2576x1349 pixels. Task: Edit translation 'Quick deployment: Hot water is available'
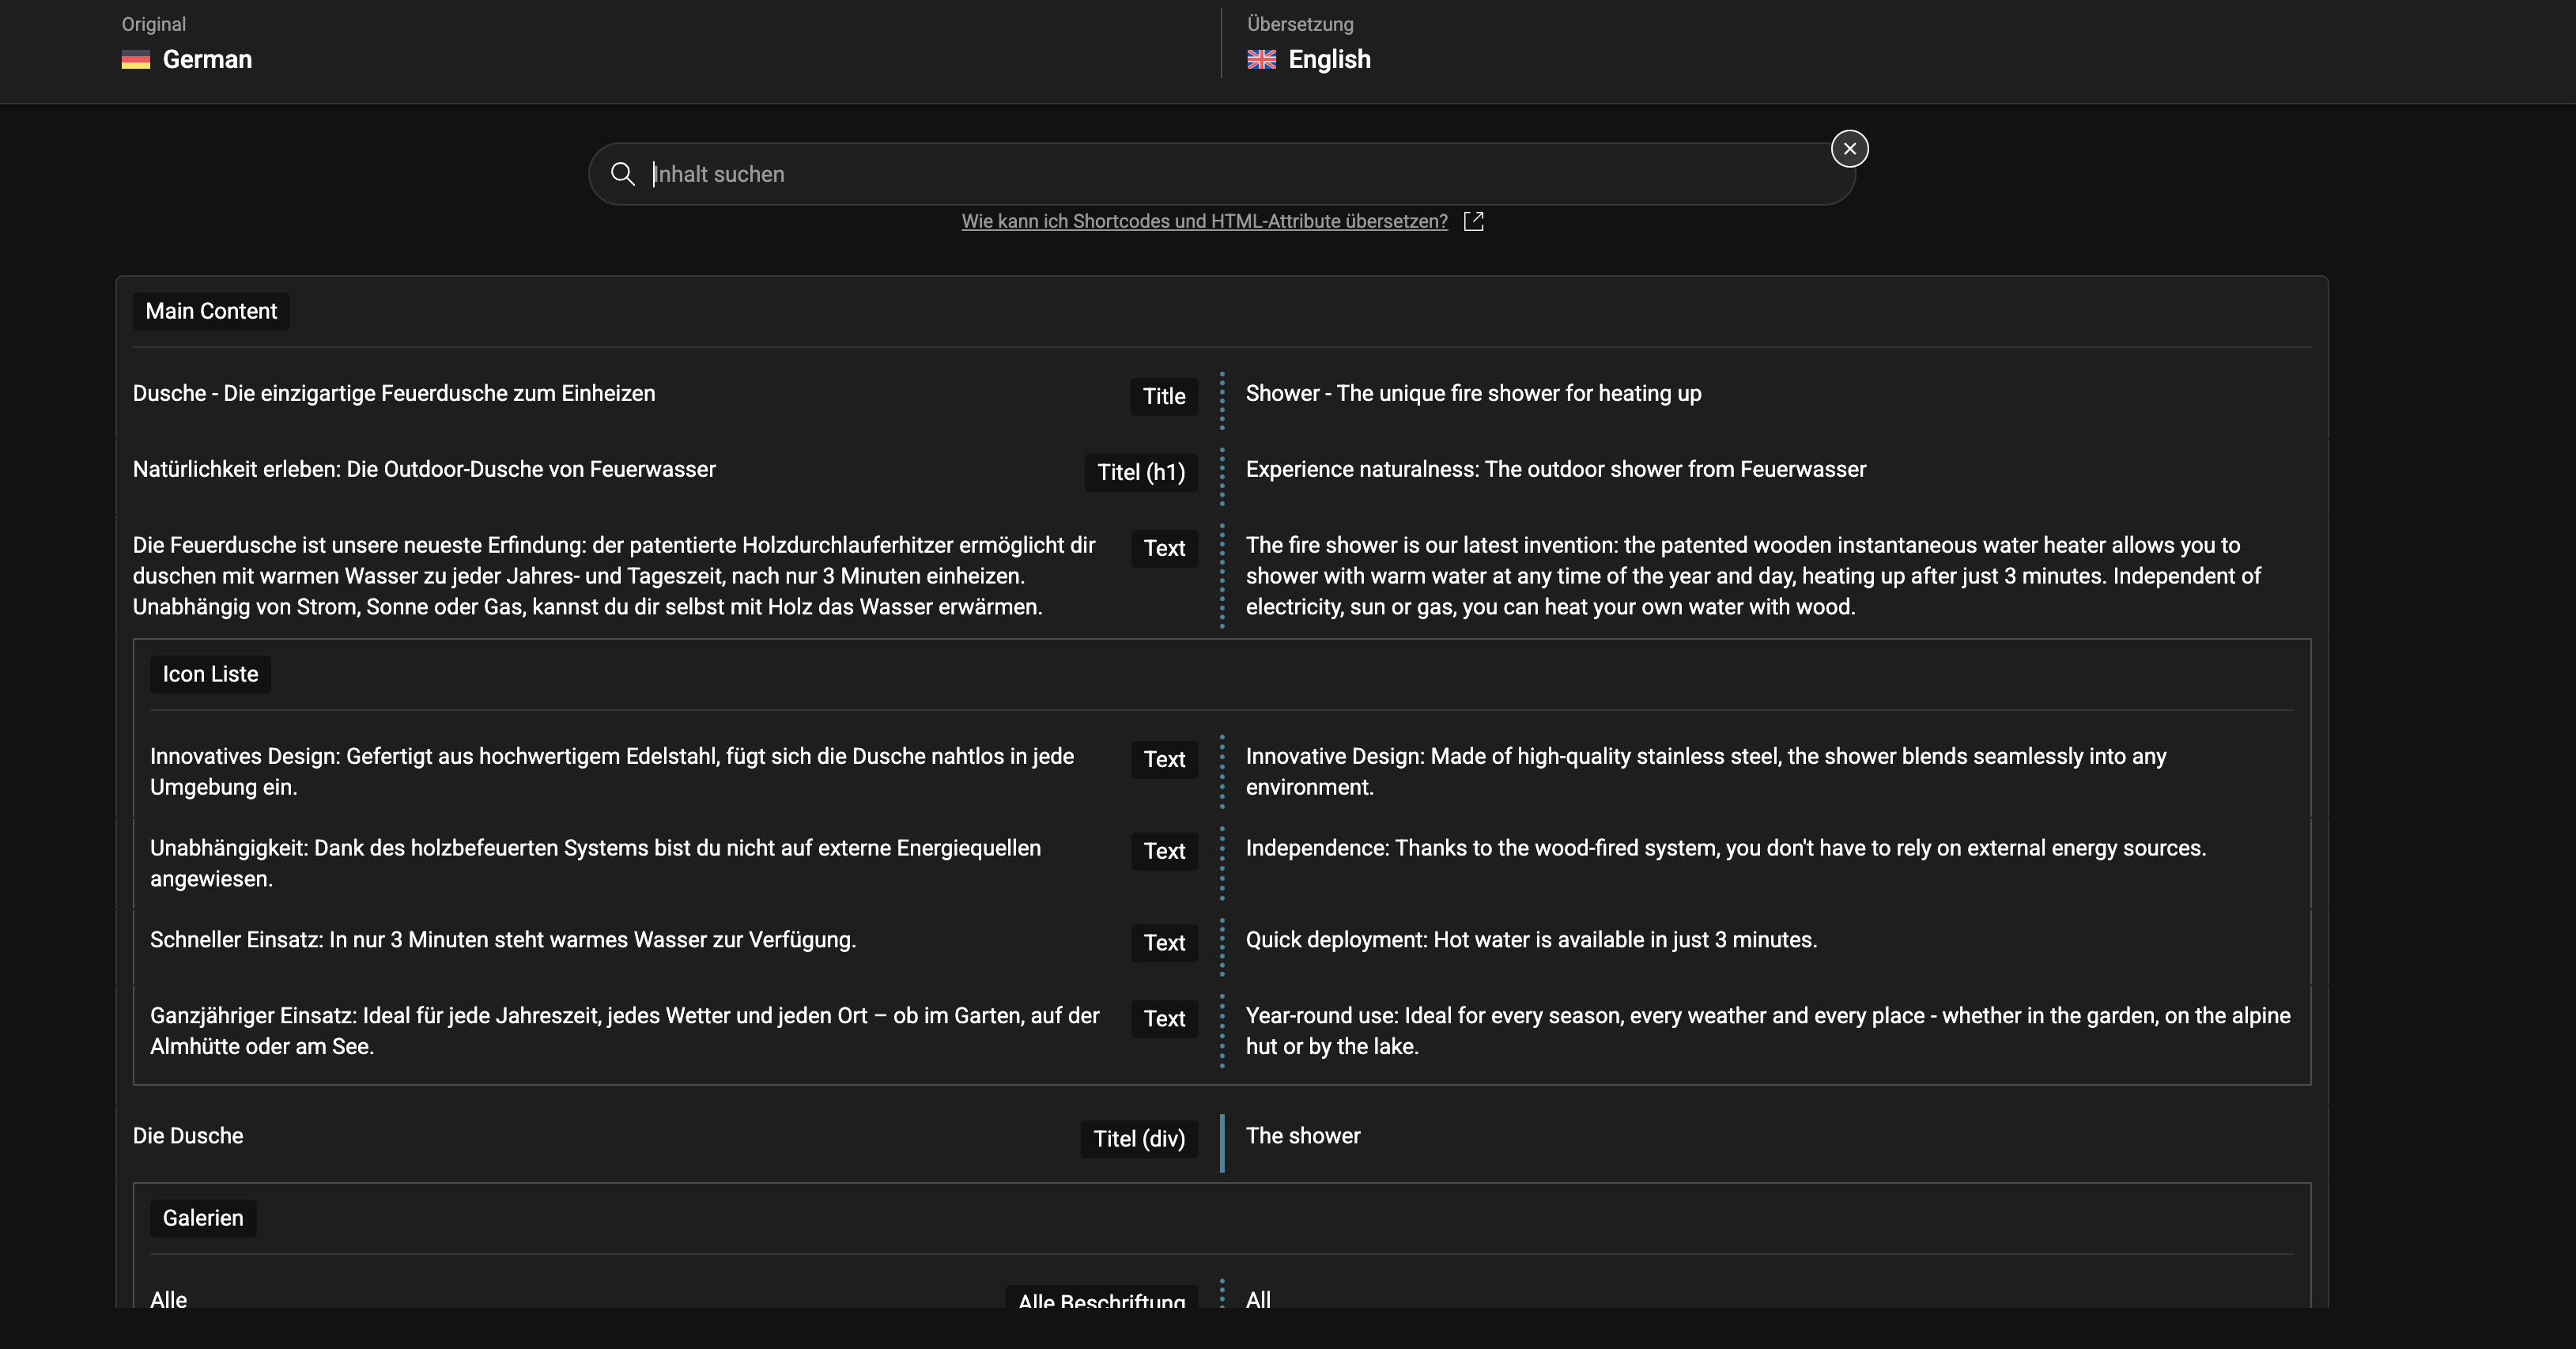click(x=1531, y=940)
